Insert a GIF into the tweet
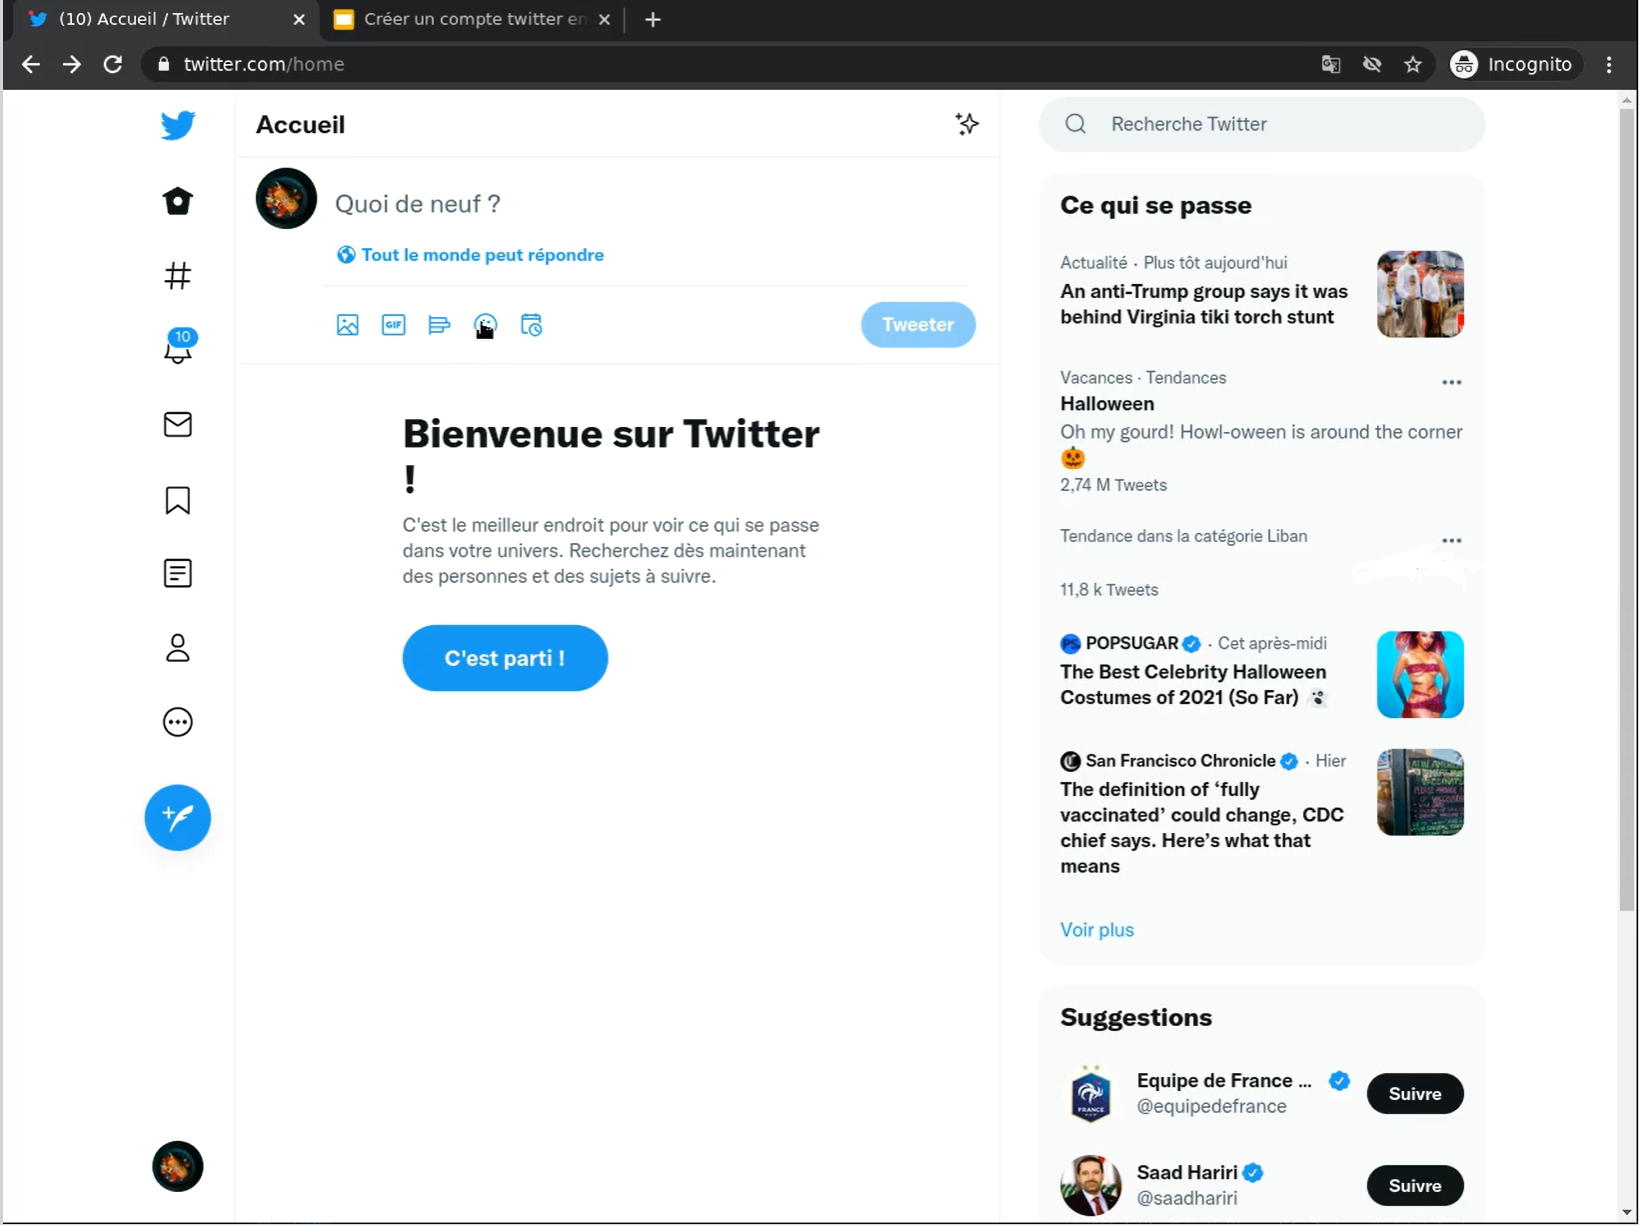 click(x=393, y=325)
